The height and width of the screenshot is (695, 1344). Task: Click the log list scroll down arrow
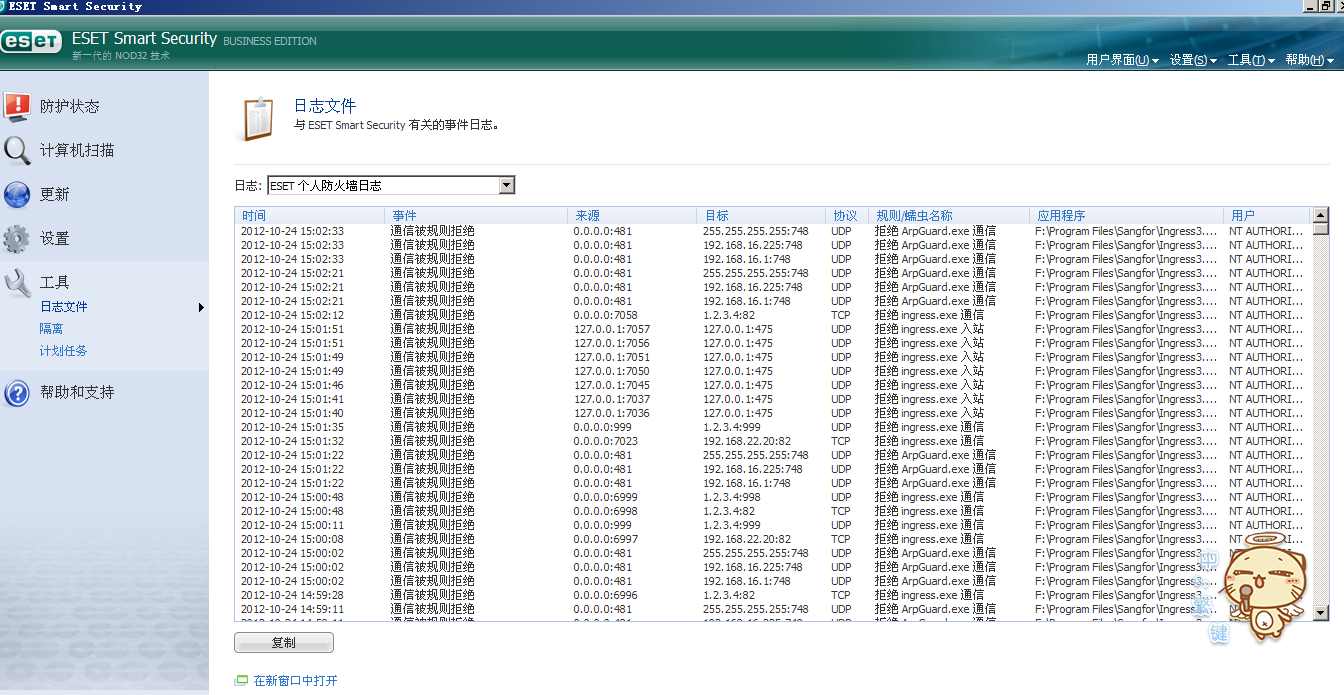(x=1321, y=613)
